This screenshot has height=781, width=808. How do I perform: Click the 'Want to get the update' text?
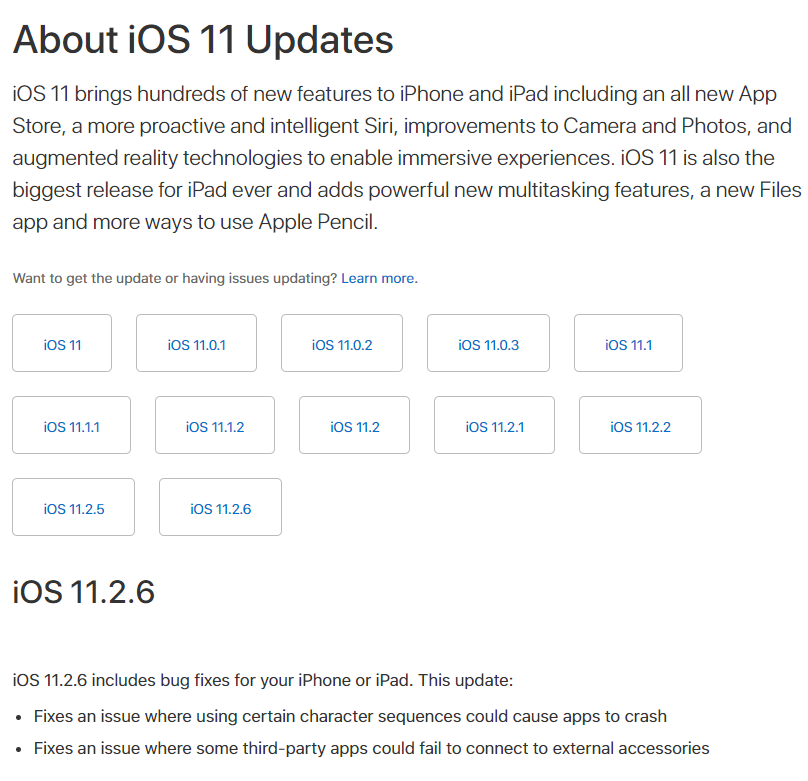coord(174,278)
